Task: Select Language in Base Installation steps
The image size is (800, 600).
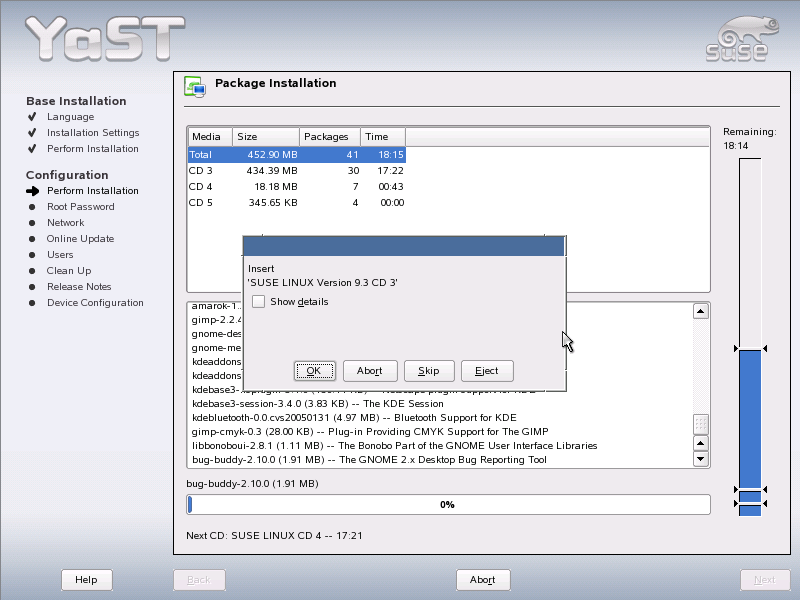Action: click(x=70, y=117)
